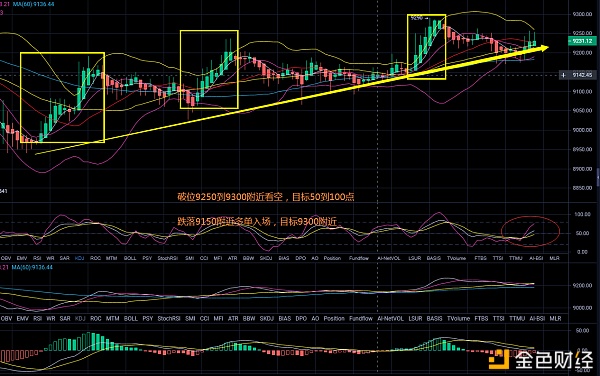
Task: Select BOLL in the indicator row under the KDJ panel
Action: [x=130, y=258]
